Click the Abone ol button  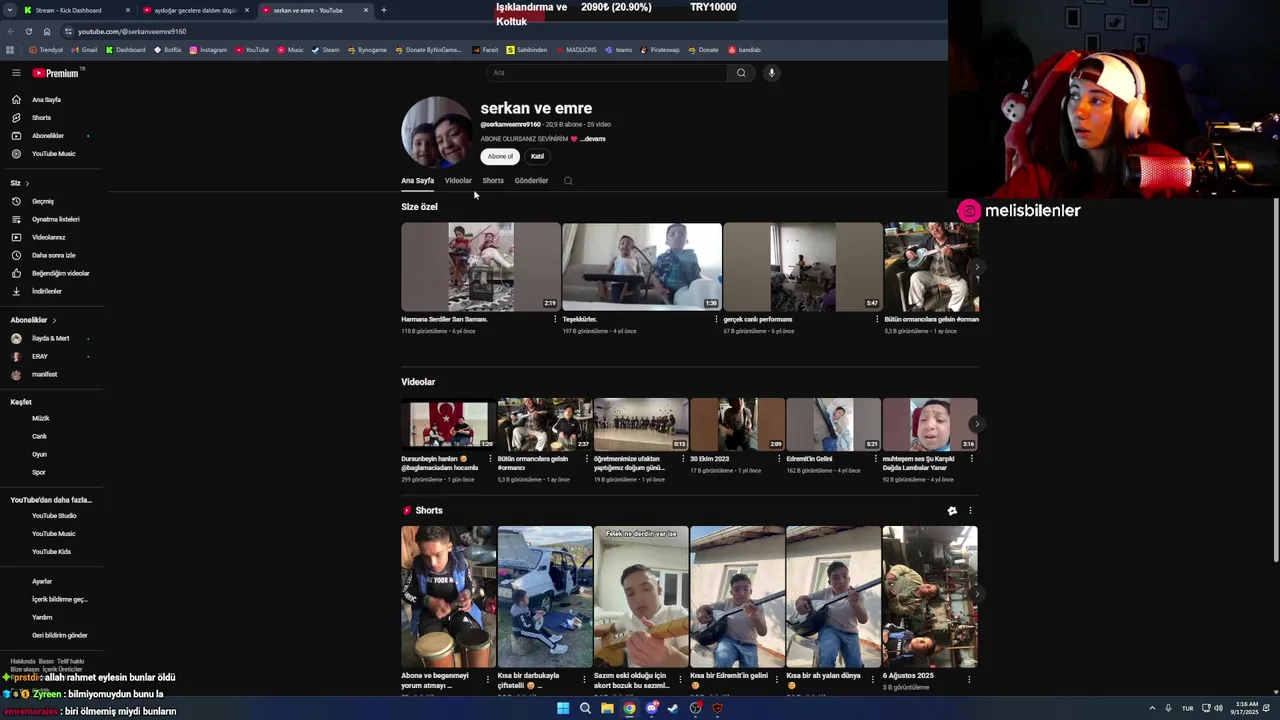[500, 156]
